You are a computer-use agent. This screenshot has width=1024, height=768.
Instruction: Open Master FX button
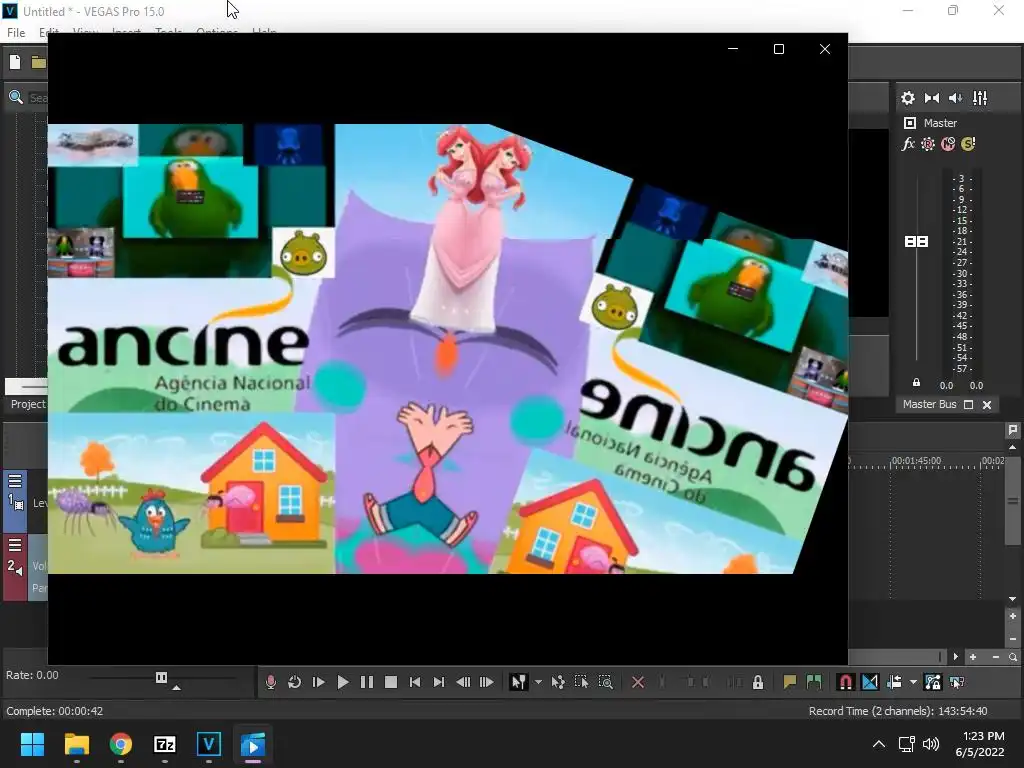coord(908,144)
